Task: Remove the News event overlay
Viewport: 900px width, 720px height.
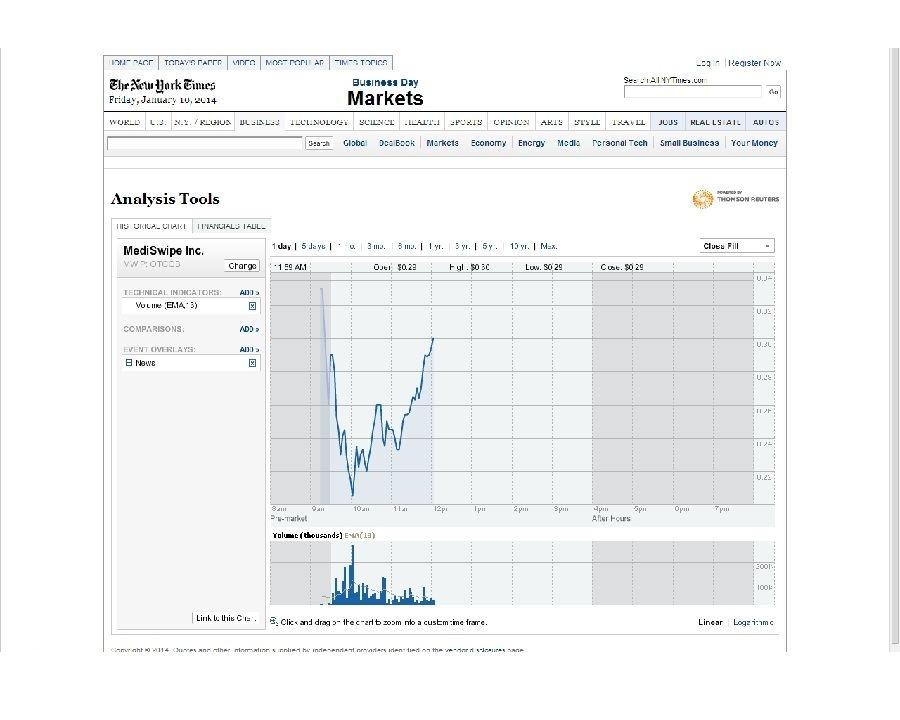Action: click(x=252, y=362)
